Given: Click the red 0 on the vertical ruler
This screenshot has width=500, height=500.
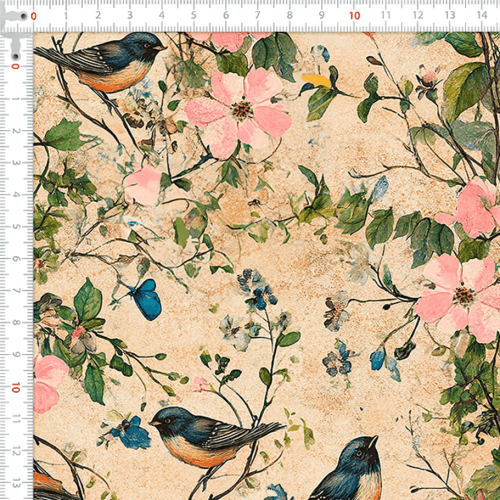Looking at the screenshot, I should tap(15, 66).
